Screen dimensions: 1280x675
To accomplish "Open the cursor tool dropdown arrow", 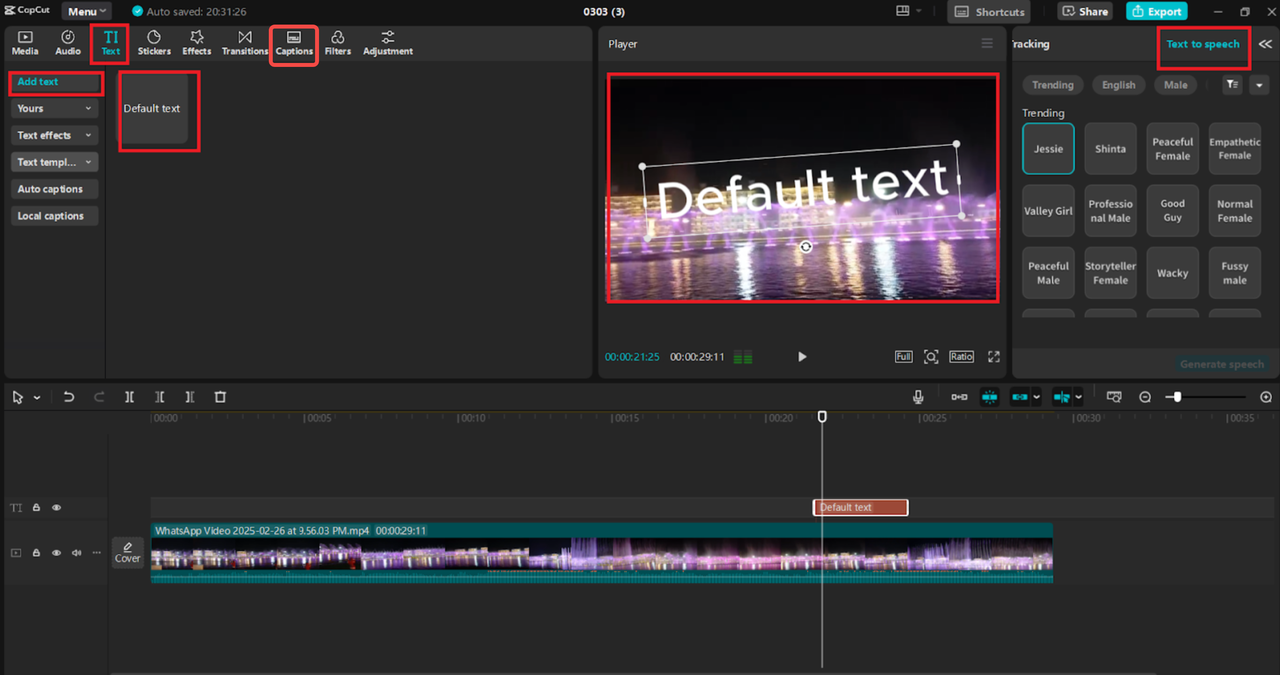I will tap(37, 397).
